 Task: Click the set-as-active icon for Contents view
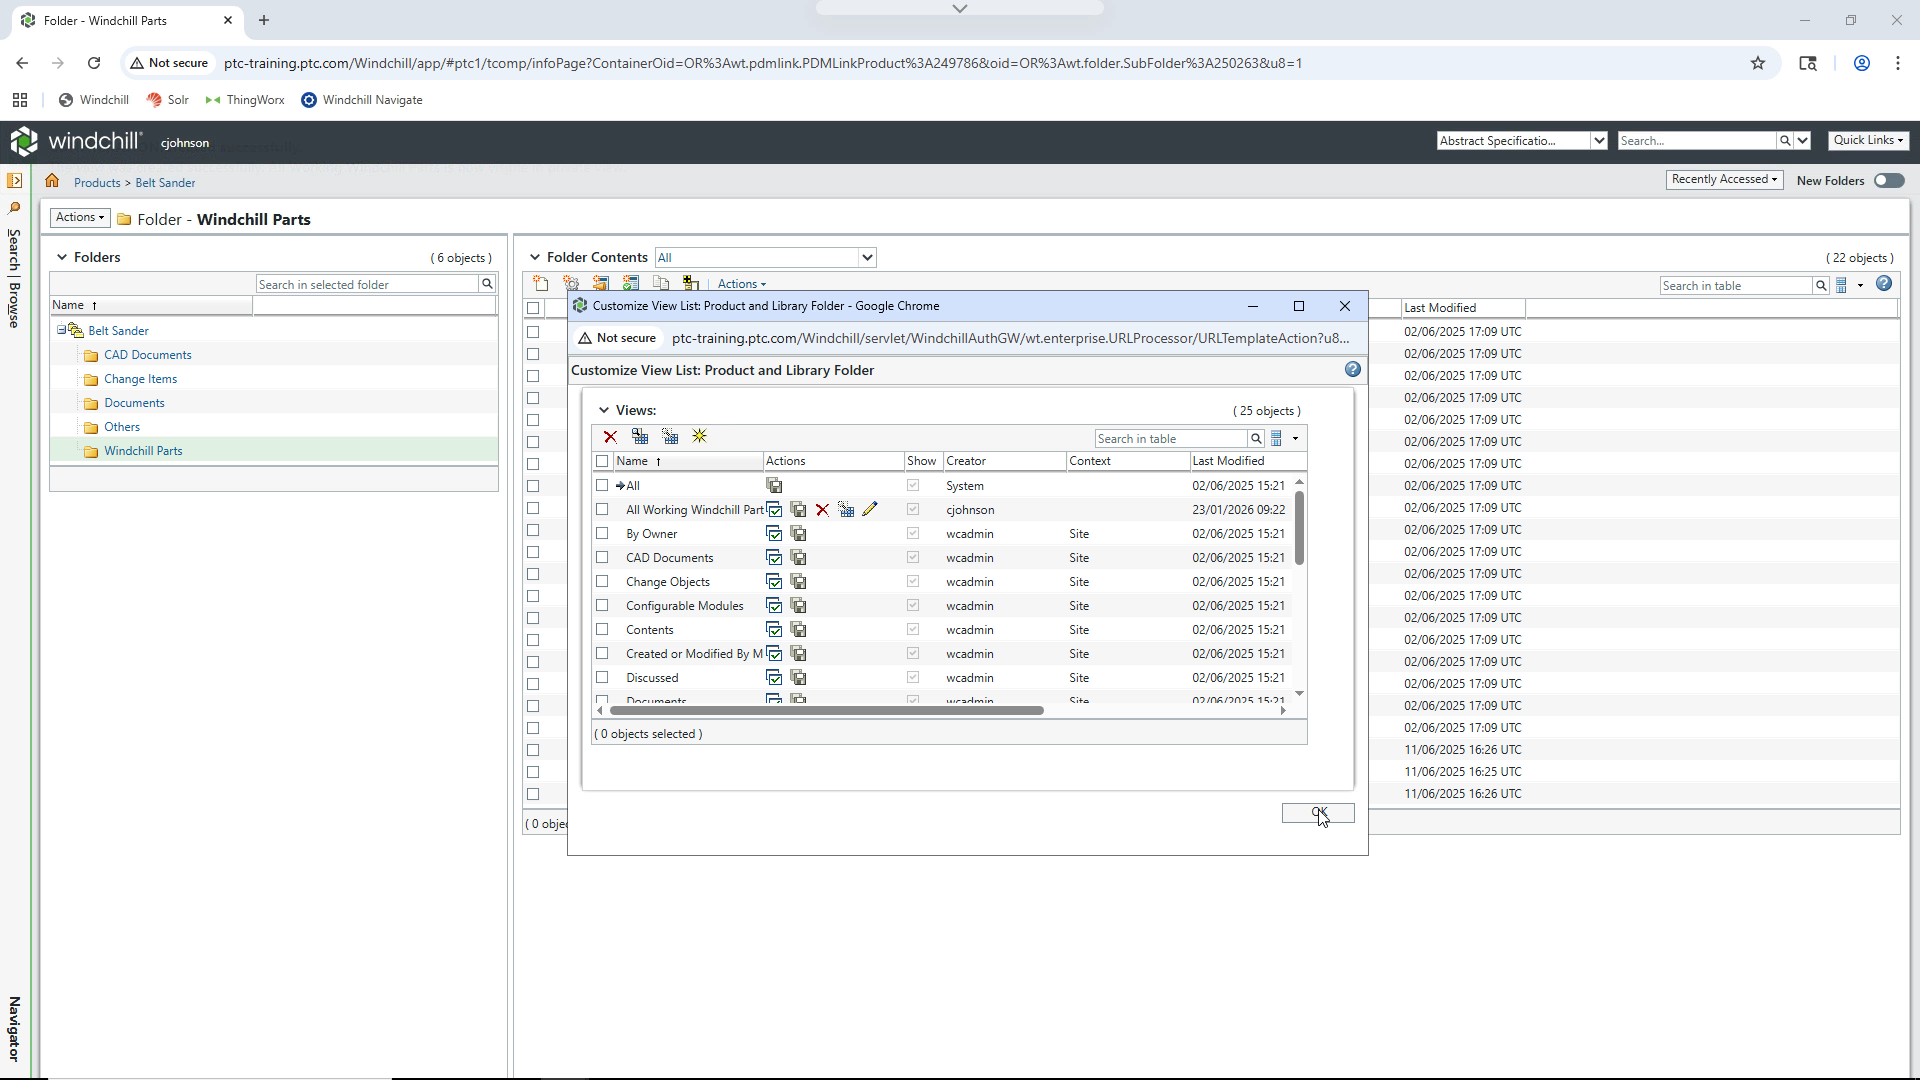pyautogui.click(x=774, y=630)
